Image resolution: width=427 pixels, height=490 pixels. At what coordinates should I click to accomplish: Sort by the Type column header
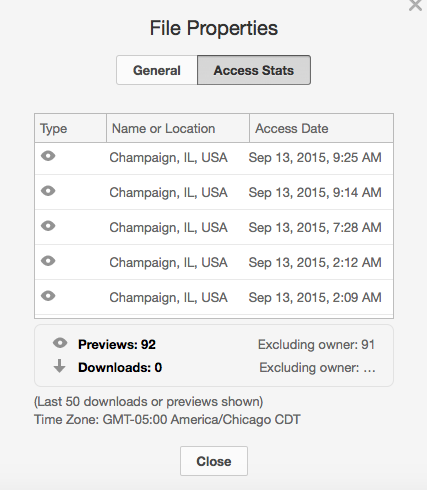(71, 128)
